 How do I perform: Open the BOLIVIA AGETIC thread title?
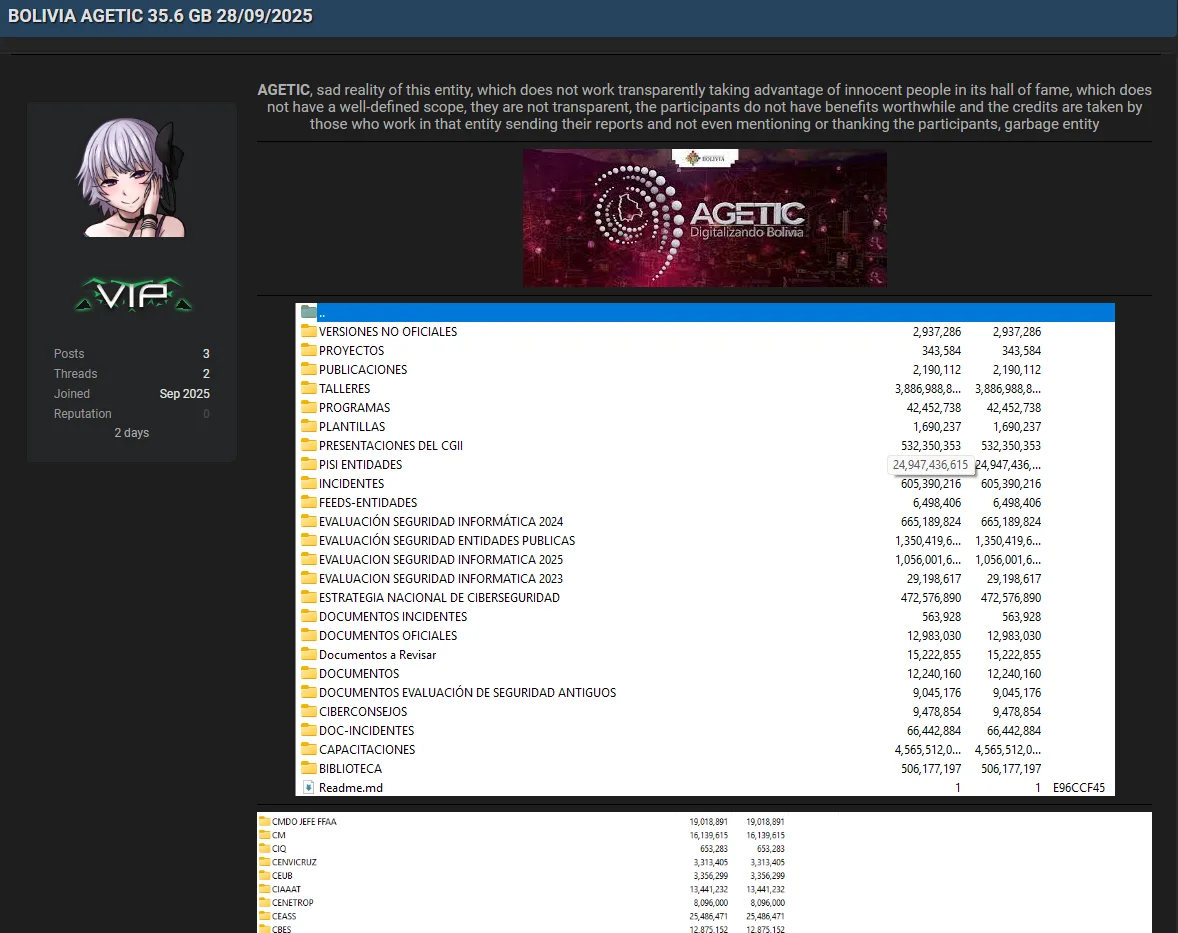[x=160, y=16]
